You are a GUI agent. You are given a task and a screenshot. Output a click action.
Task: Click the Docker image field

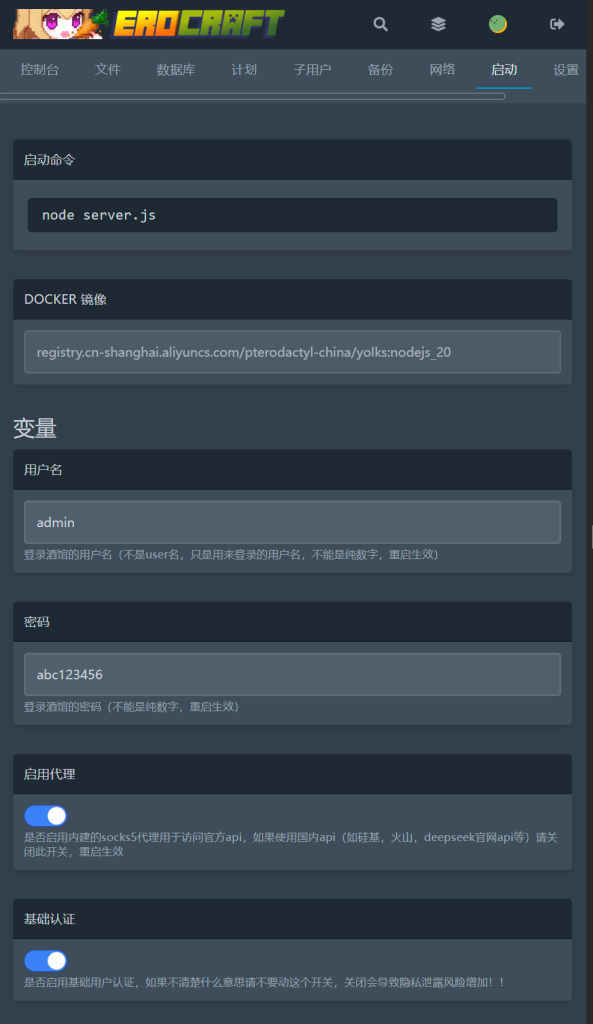click(x=293, y=352)
